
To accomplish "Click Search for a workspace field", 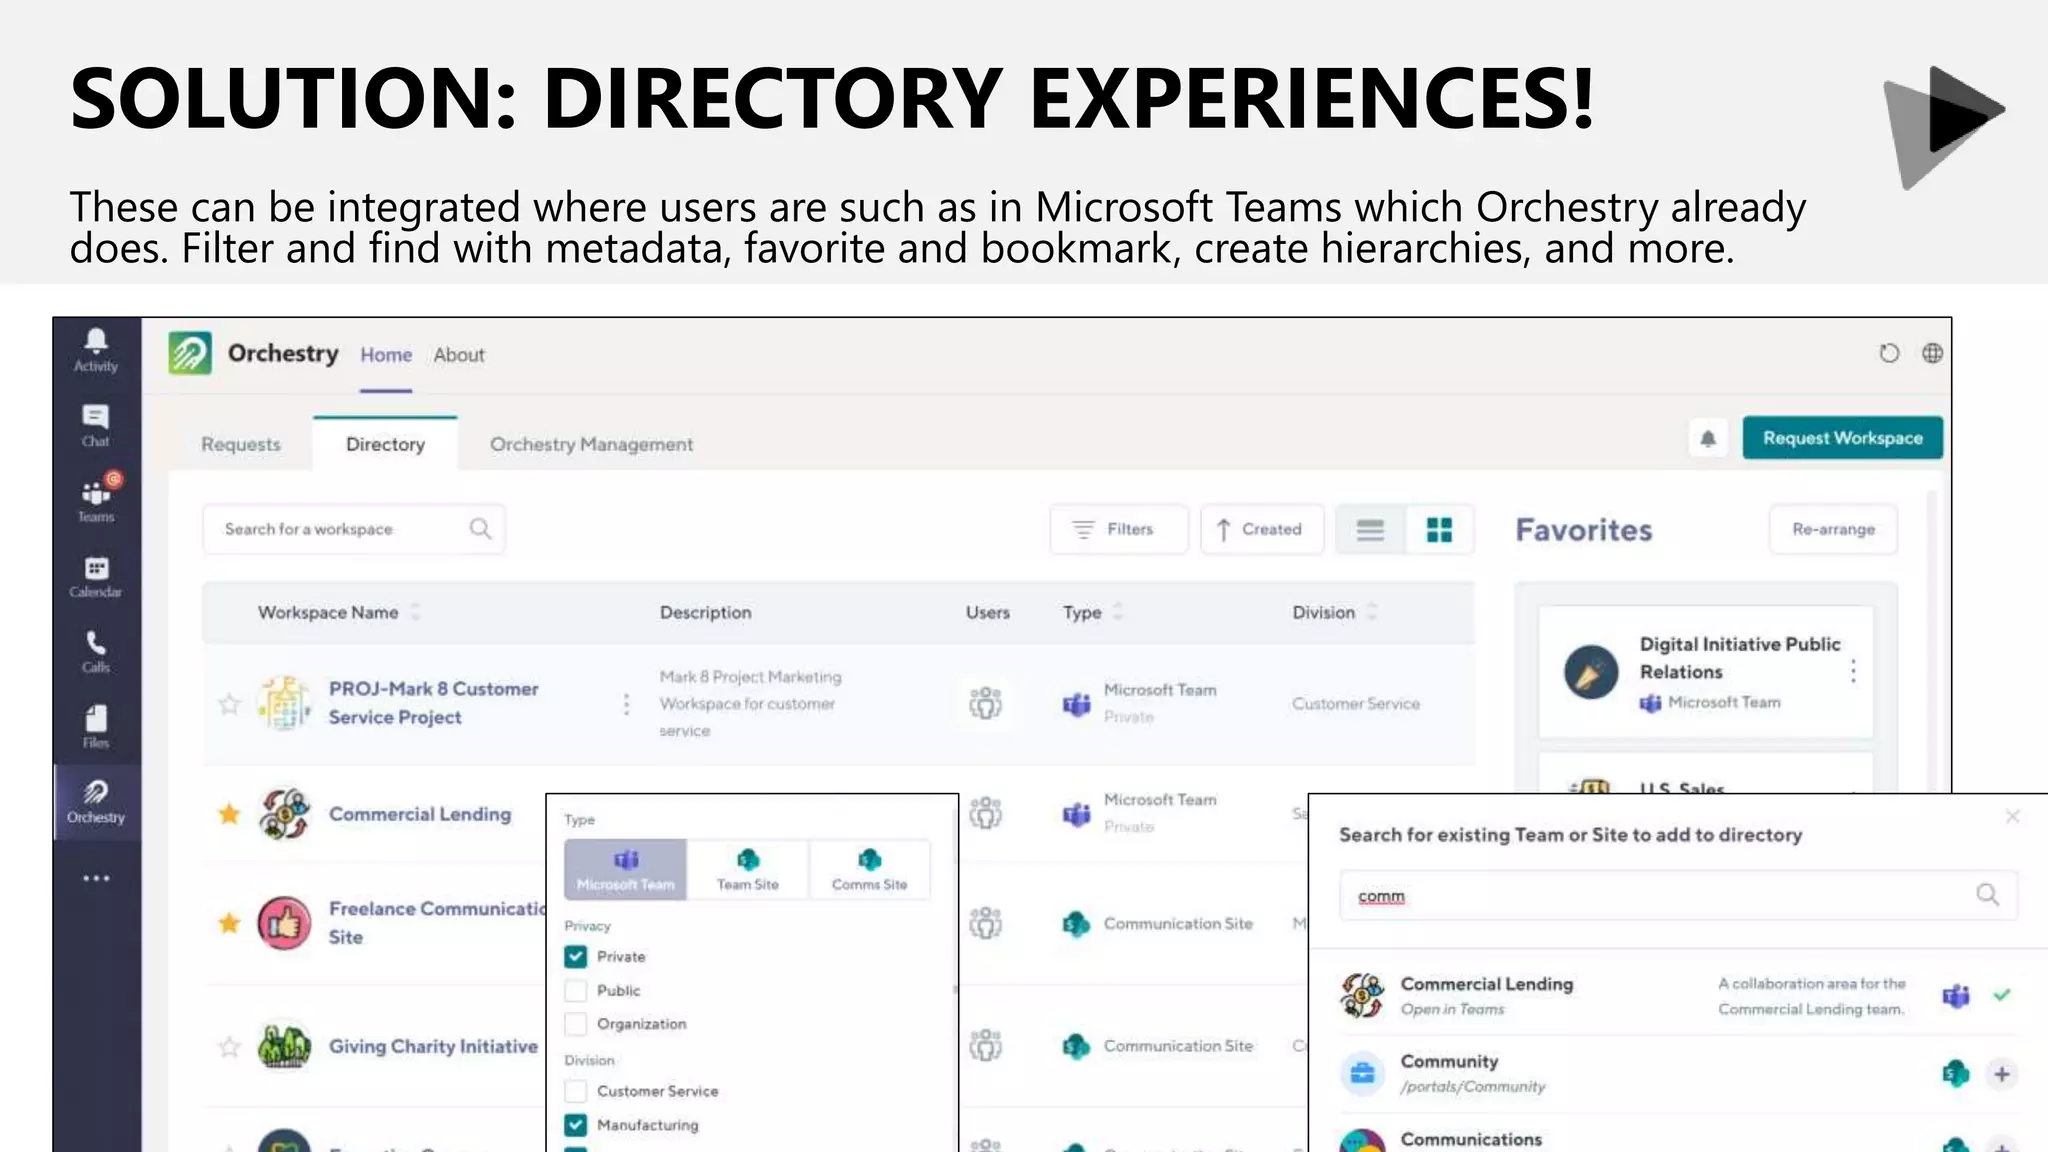I will [x=353, y=529].
